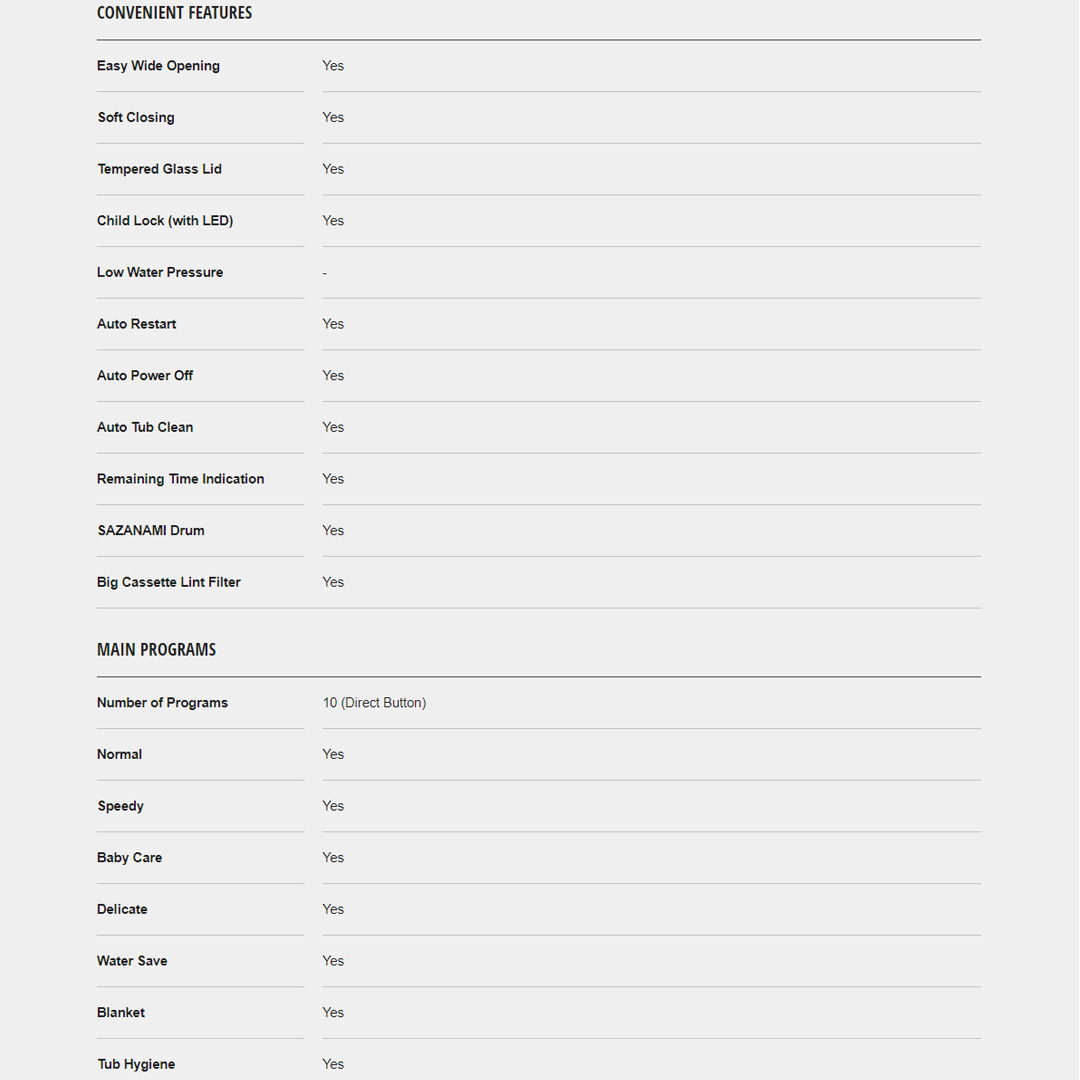Click the MAIN PROGRAMS section heading

pos(156,650)
